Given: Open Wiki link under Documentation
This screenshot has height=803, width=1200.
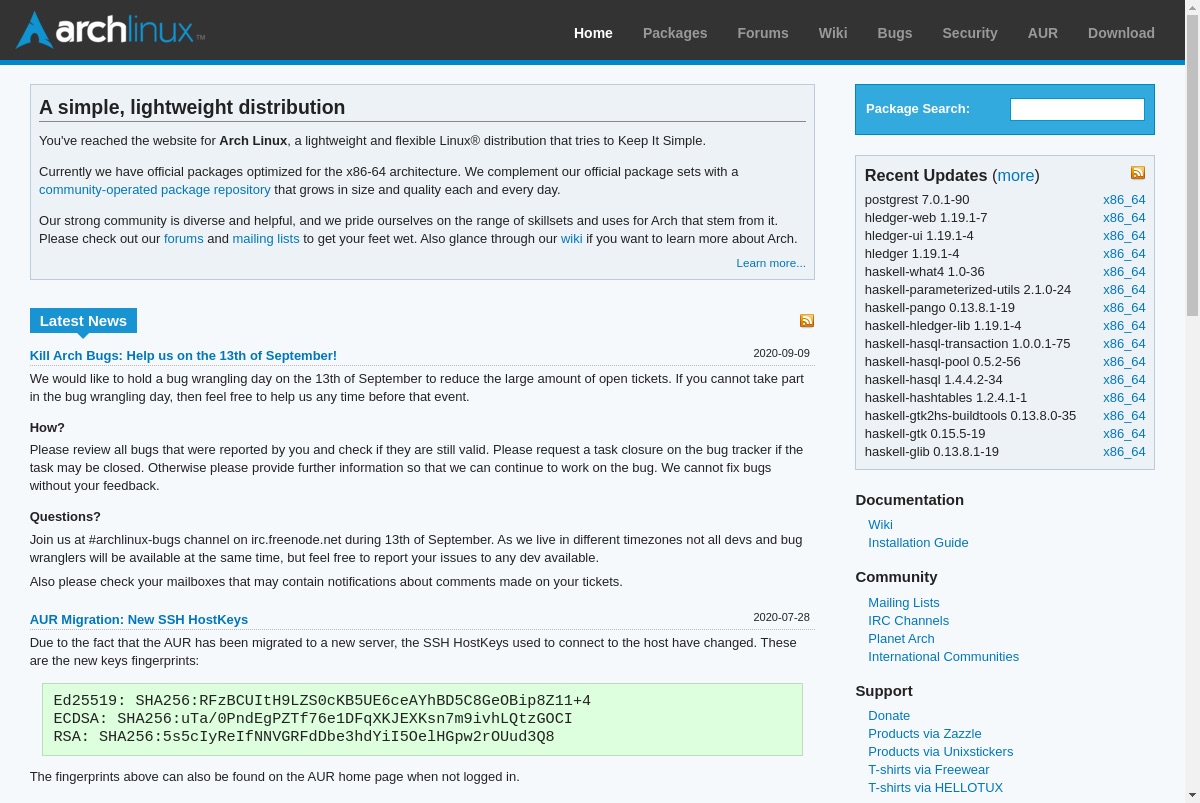Looking at the screenshot, I should 880,525.
